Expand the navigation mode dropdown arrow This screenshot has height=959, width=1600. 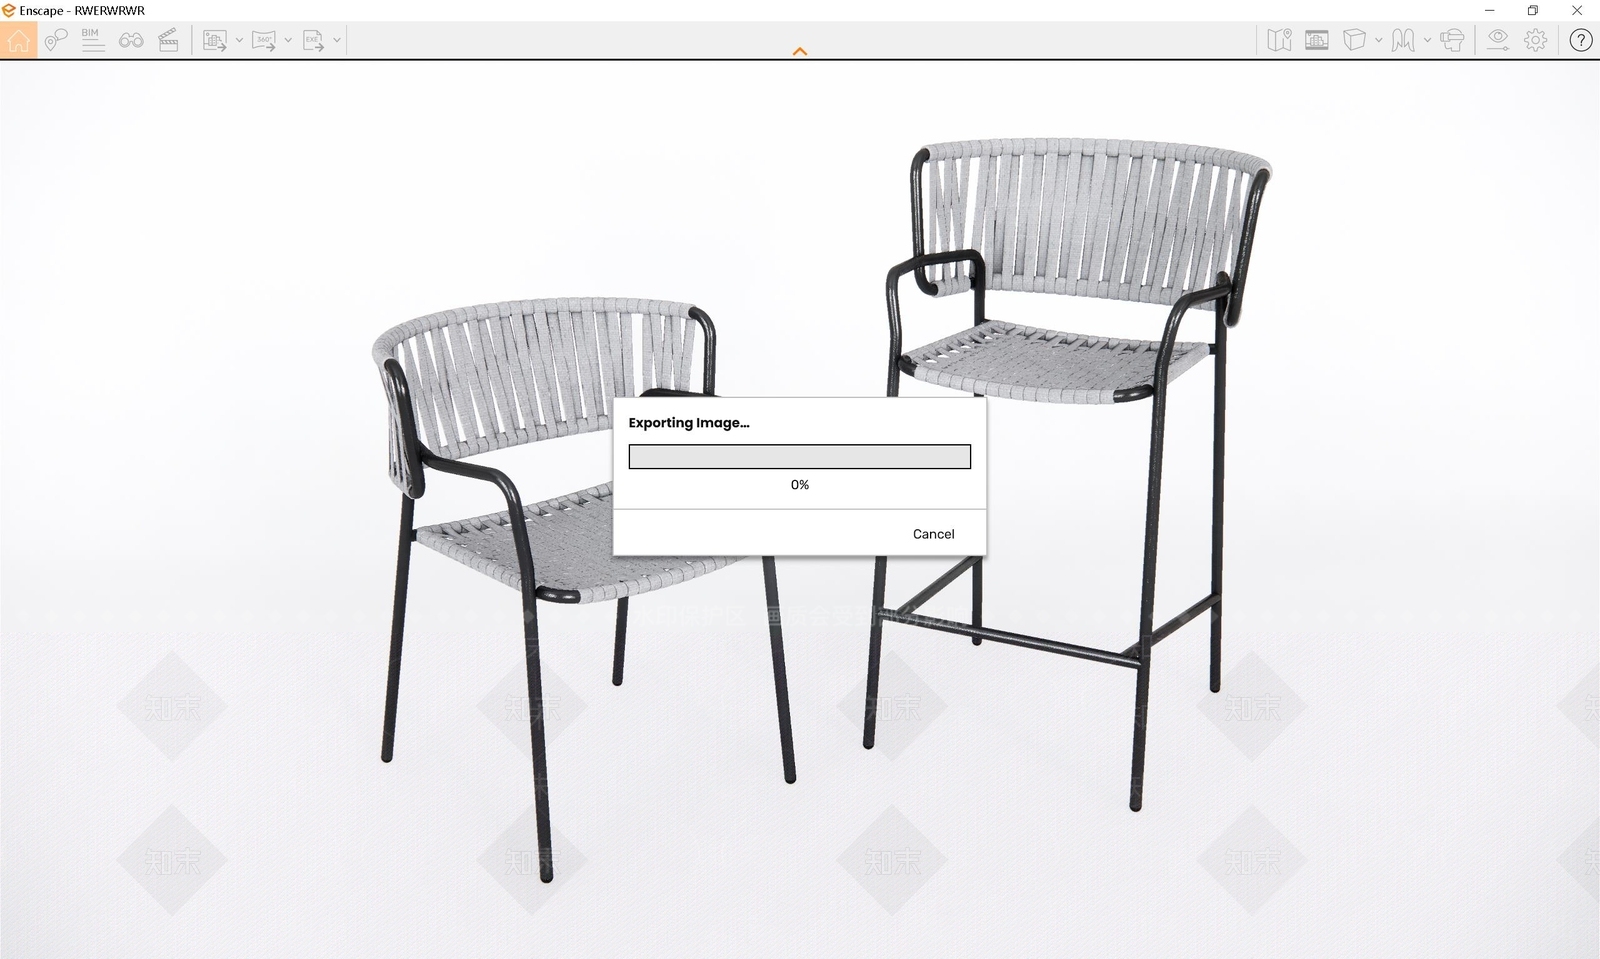pyautogui.click(x=1427, y=40)
